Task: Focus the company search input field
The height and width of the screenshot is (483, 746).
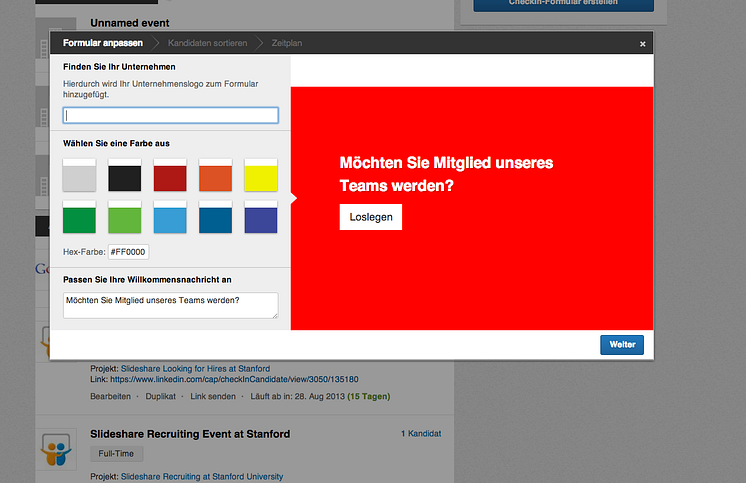Action: coord(170,115)
